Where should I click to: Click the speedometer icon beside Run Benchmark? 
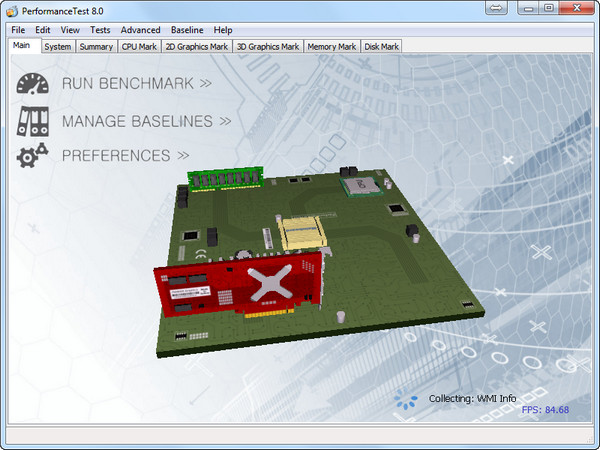tap(33, 84)
